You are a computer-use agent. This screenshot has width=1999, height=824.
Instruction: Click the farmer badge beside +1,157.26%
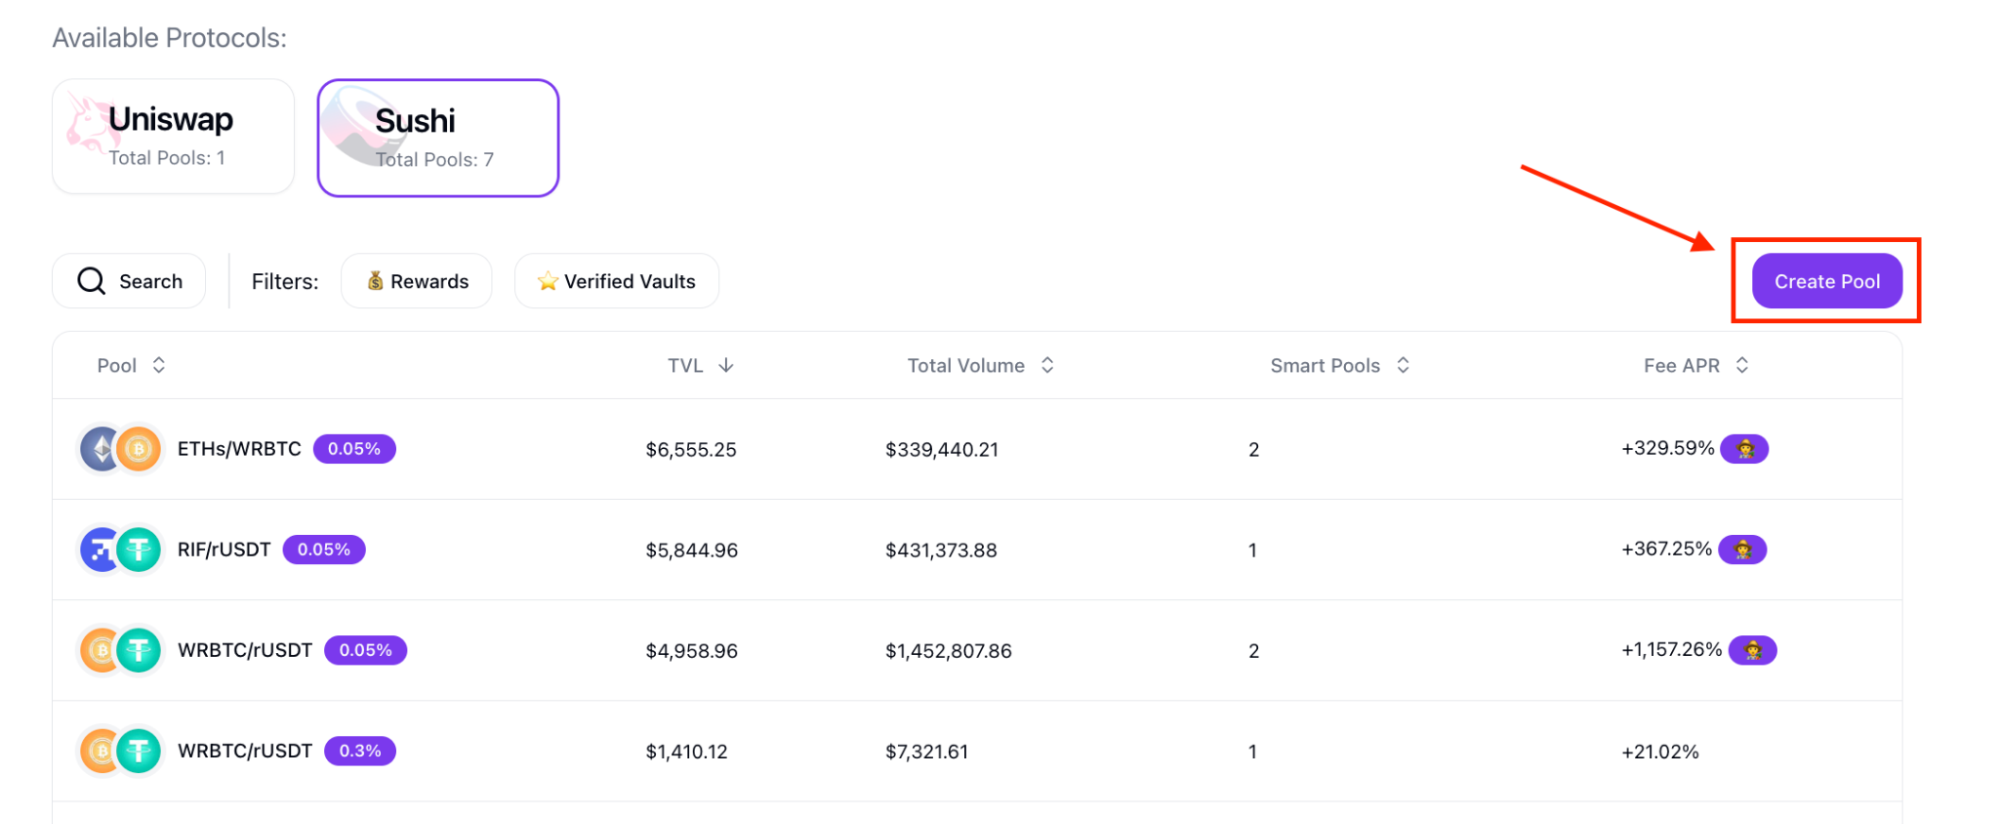tap(1752, 650)
